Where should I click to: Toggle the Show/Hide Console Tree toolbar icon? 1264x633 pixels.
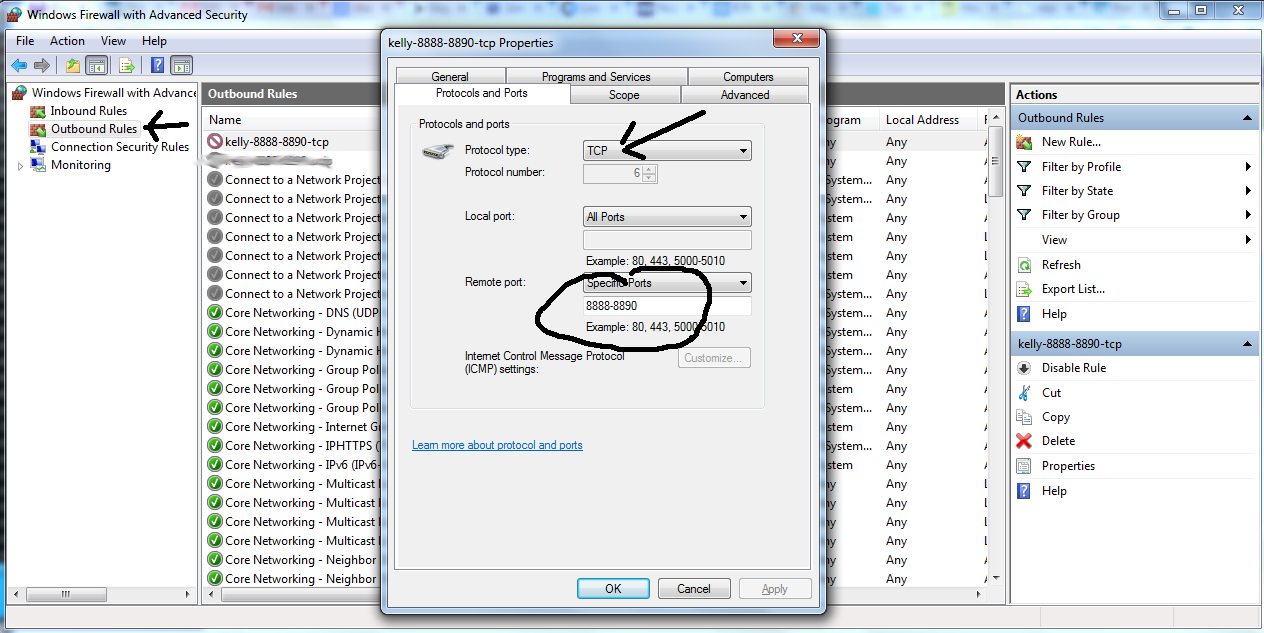(x=96, y=66)
